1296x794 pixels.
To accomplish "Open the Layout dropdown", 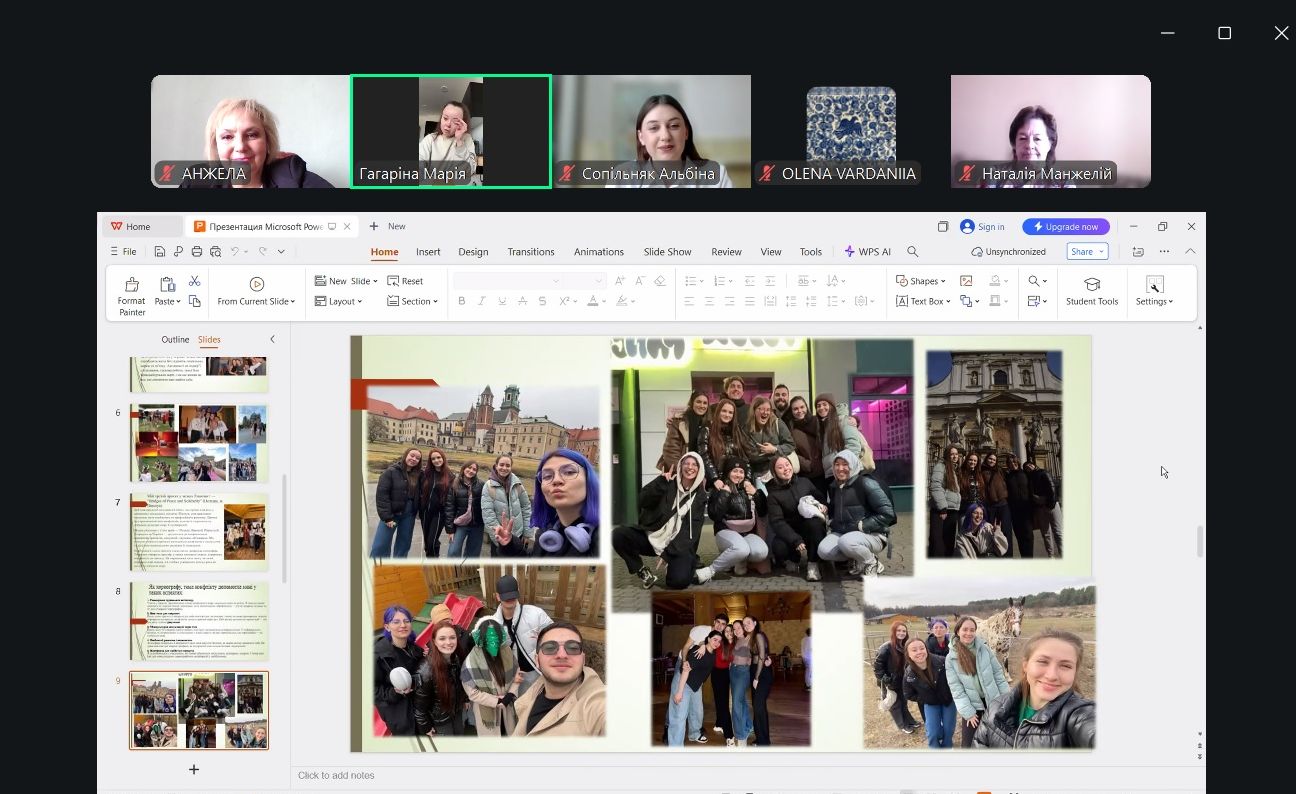I will pos(338,301).
